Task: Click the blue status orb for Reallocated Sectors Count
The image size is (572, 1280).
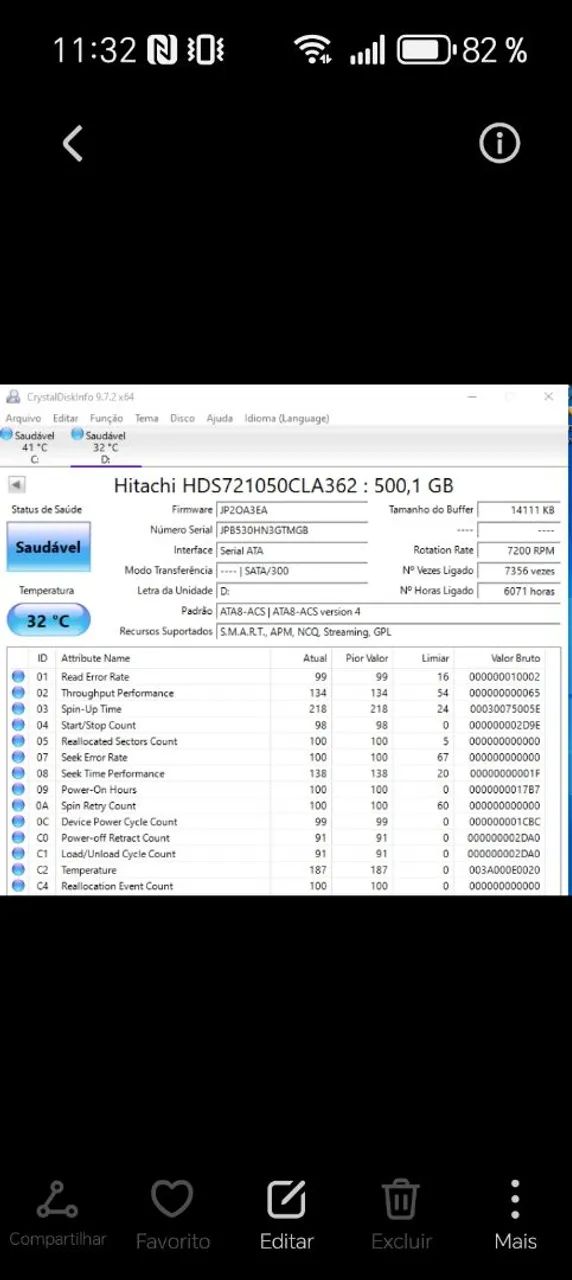Action: click(18, 741)
